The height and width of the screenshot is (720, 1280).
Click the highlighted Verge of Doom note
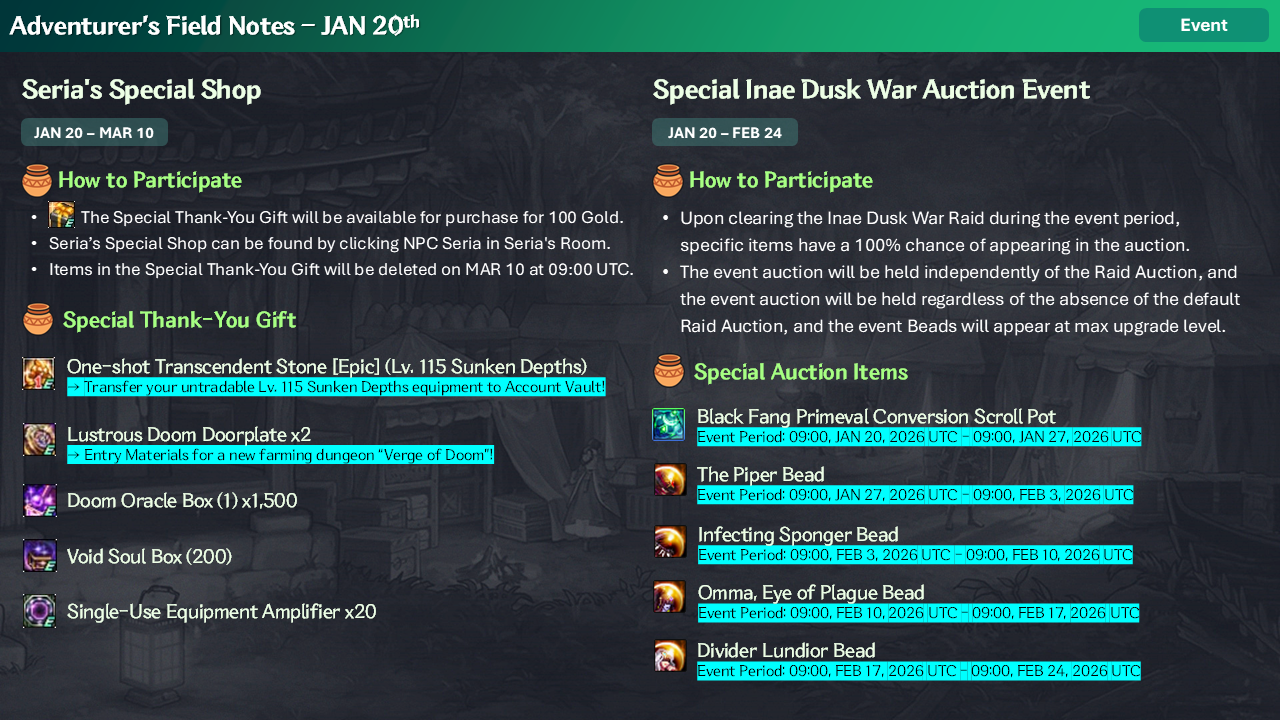pyautogui.click(x=280, y=455)
